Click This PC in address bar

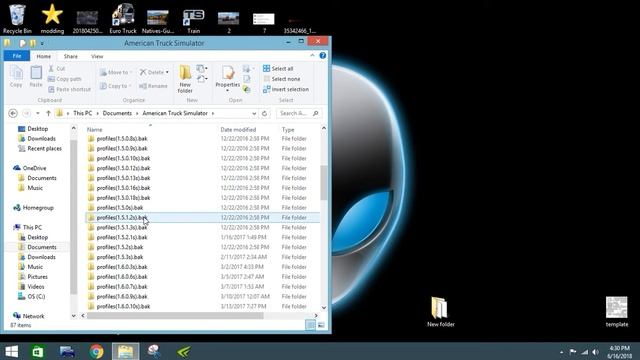coord(82,113)
